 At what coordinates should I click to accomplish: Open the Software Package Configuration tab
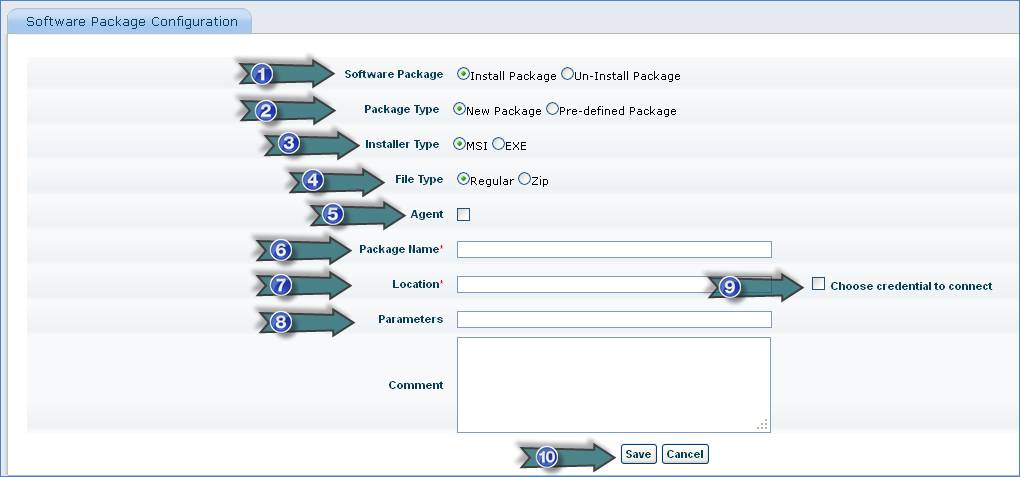pyautogui.click(x=131, y=21)
